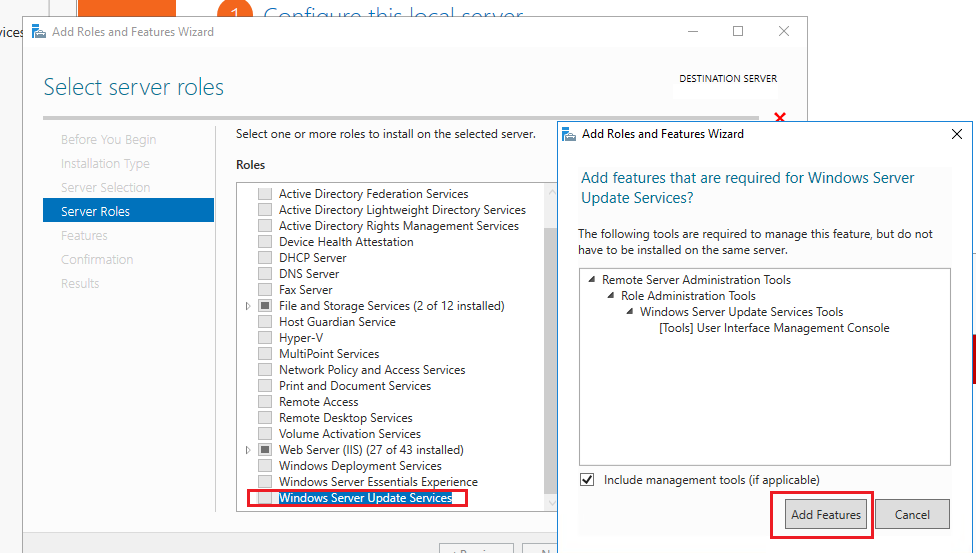Image resolution: width=976 pixels, height=553 pixels.
Task: Toggle Web Server (IIS) checkbox
Action: pos(265,450)
